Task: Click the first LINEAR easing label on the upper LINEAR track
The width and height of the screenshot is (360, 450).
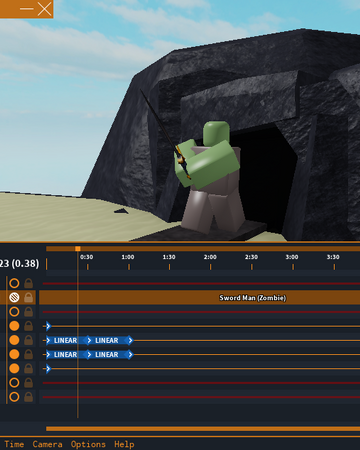Action: pos(65,340)
